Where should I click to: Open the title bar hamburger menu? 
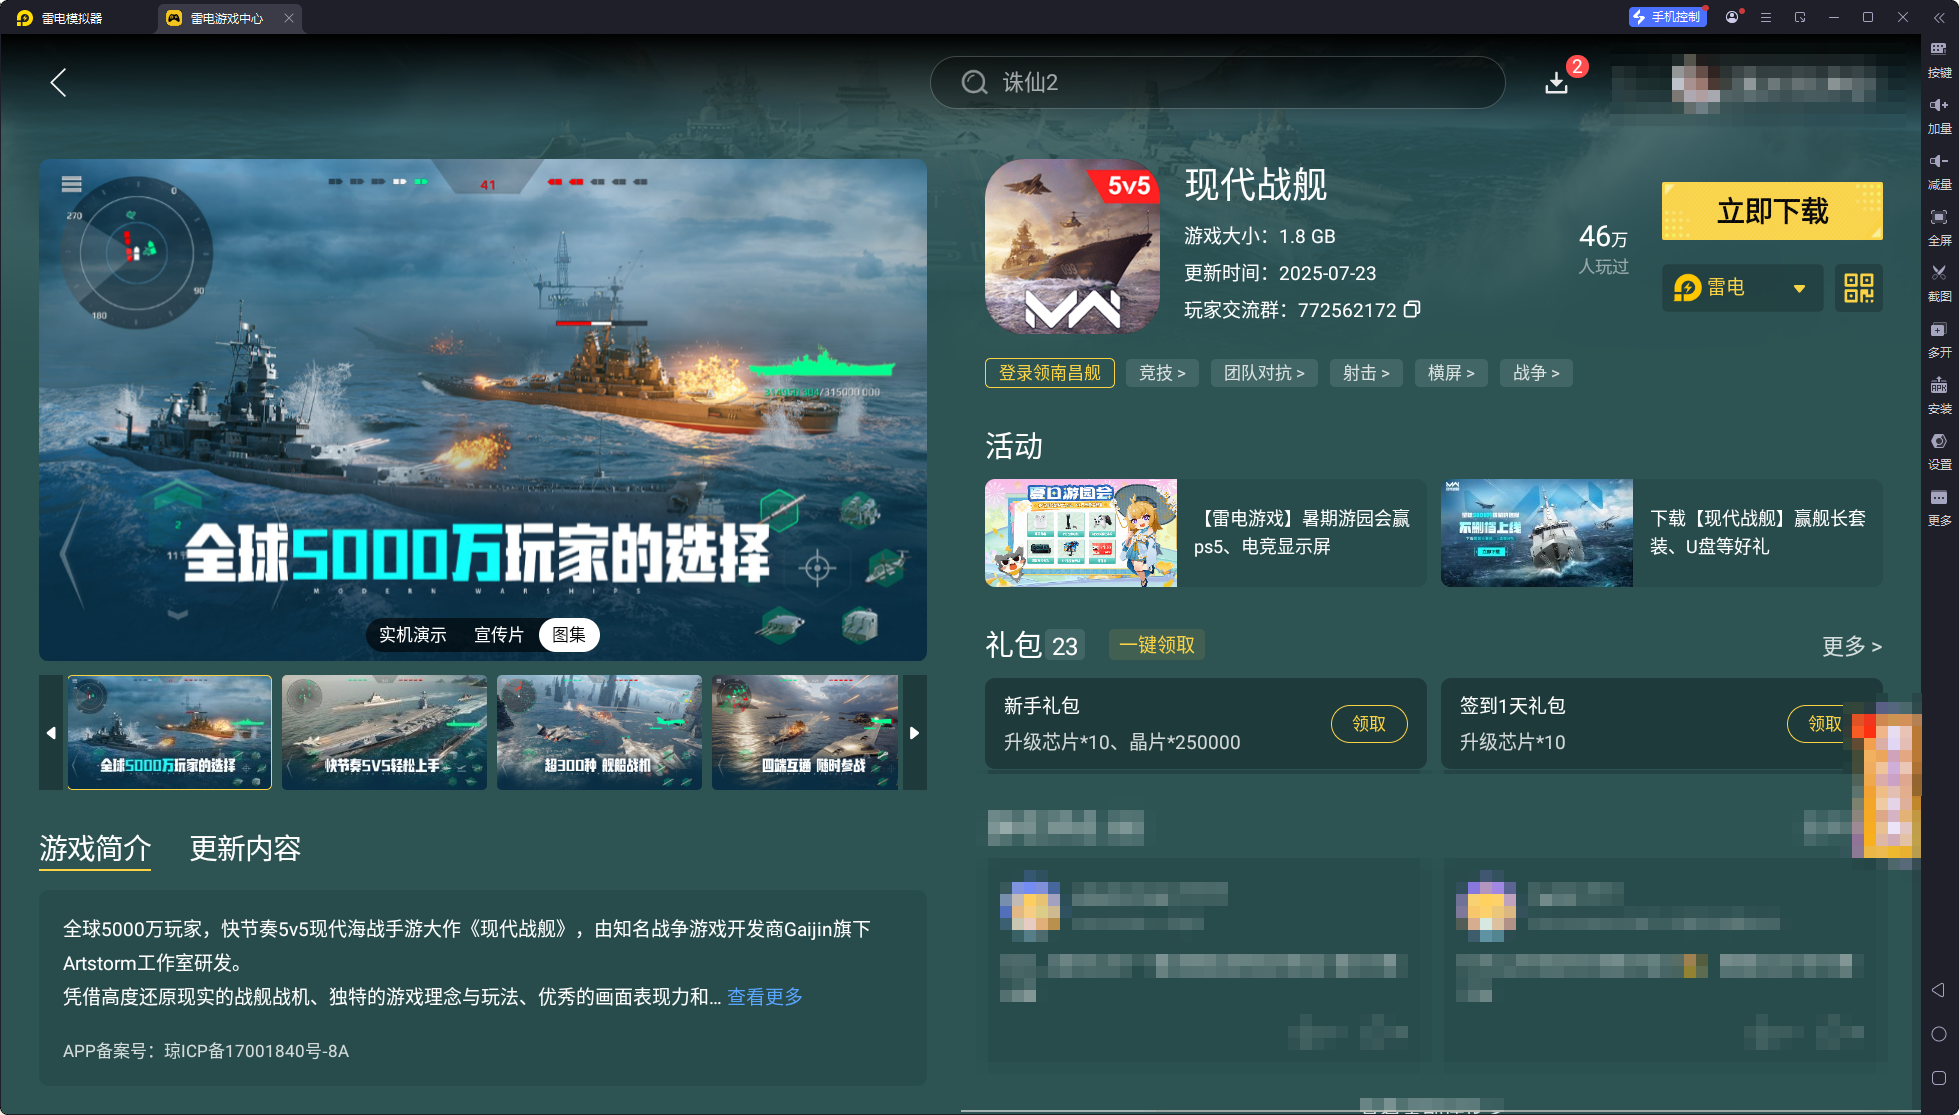click(1766, 17)
